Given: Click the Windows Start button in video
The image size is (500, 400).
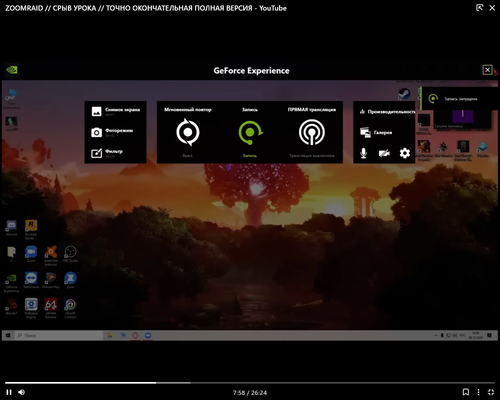Looking at the screenshot, I should click(x=8, y=335).
